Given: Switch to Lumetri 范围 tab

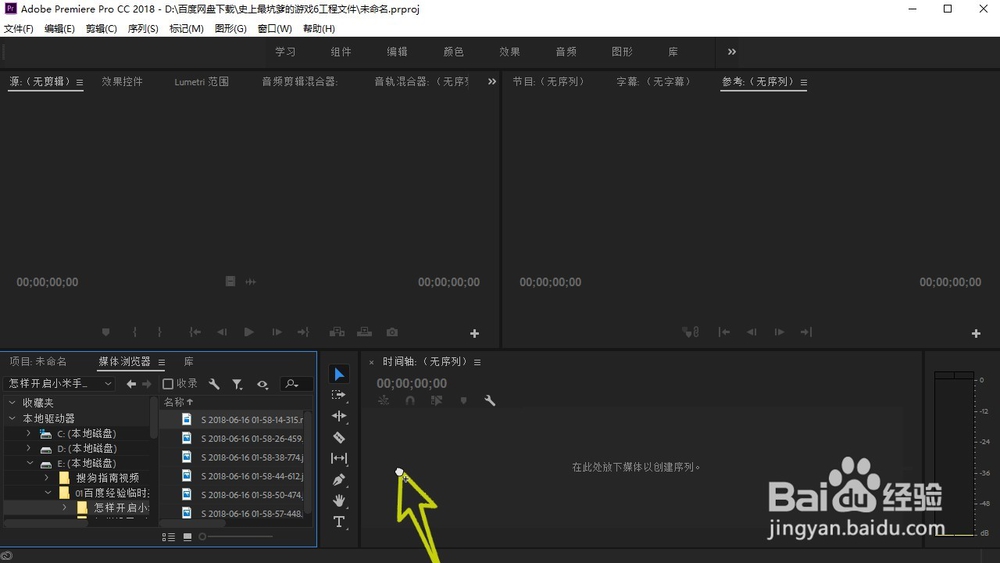Looking at the screenshot, I should 202,82.
